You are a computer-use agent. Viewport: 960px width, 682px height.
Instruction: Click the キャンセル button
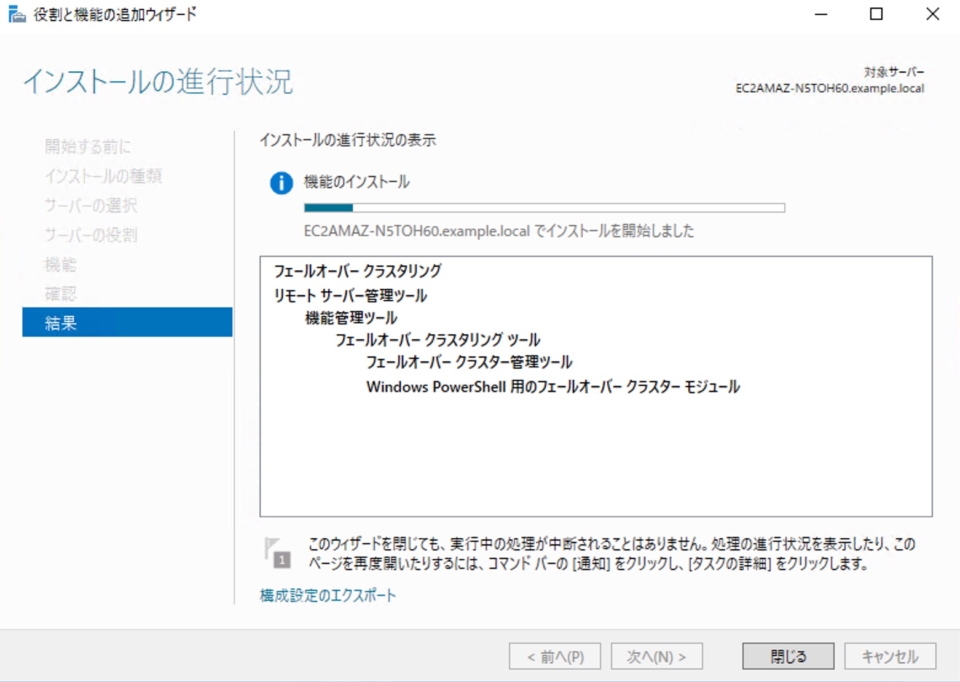(x=890, y=657)
